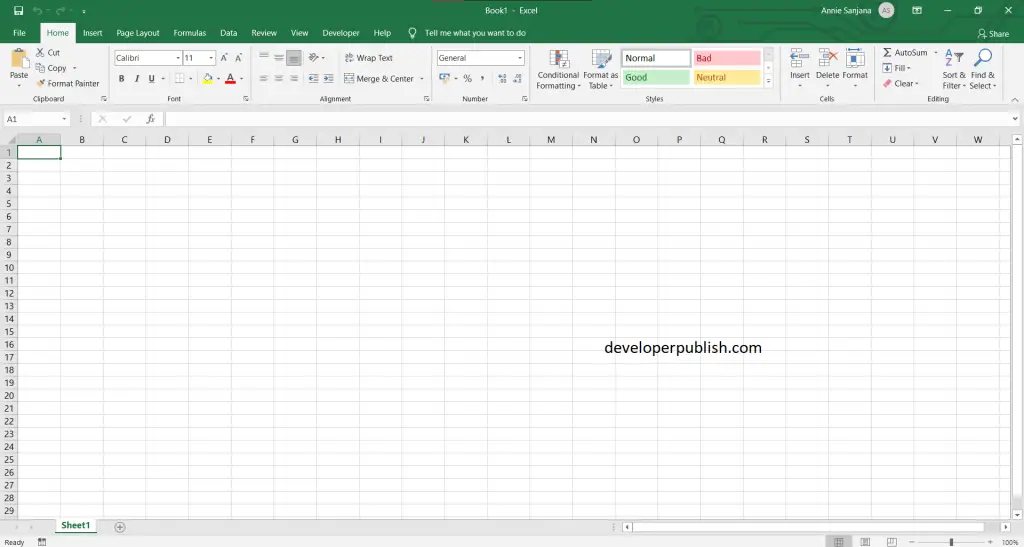Apply the Bad cell style
Viewport: 1024px width, 547px height.
pos(727,58)
